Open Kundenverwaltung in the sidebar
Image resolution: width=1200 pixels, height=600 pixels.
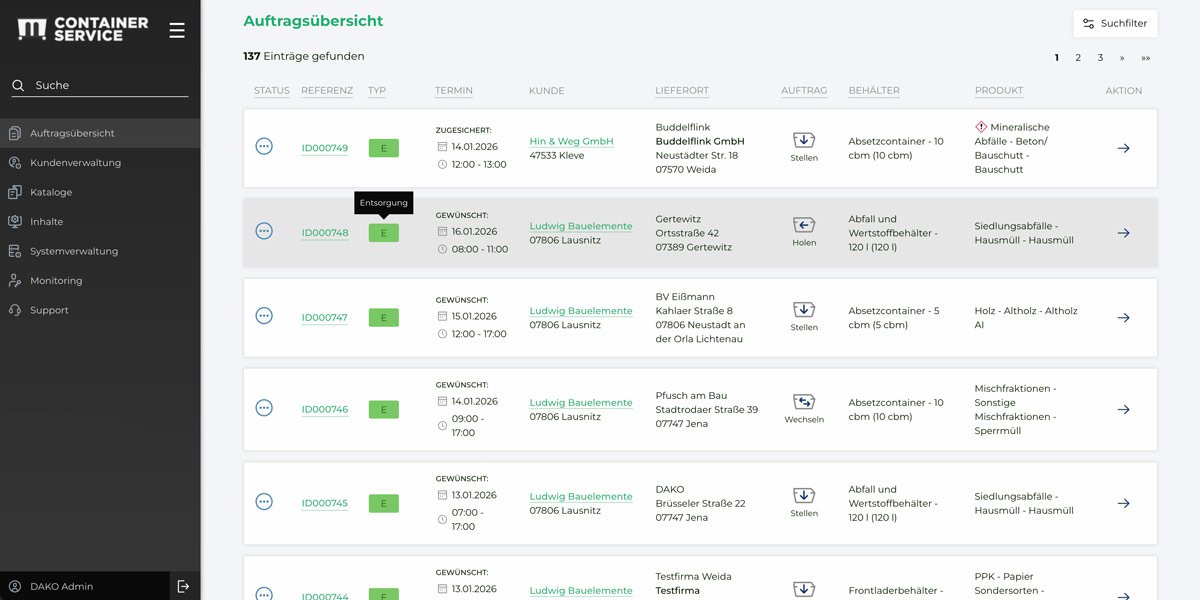(x=75, y=163)
